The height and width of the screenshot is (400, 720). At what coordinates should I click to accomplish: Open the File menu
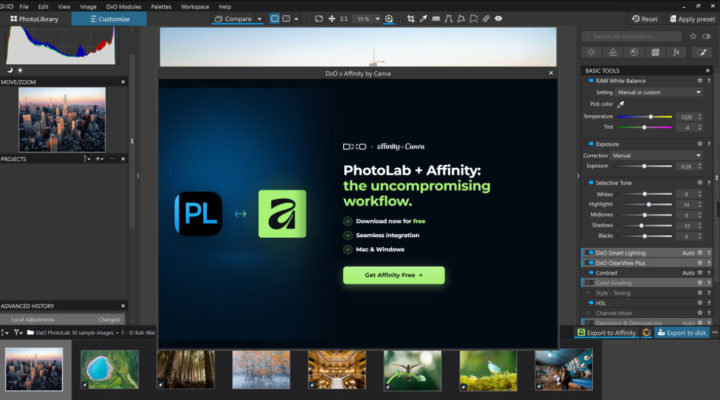(x=24, y=7)
